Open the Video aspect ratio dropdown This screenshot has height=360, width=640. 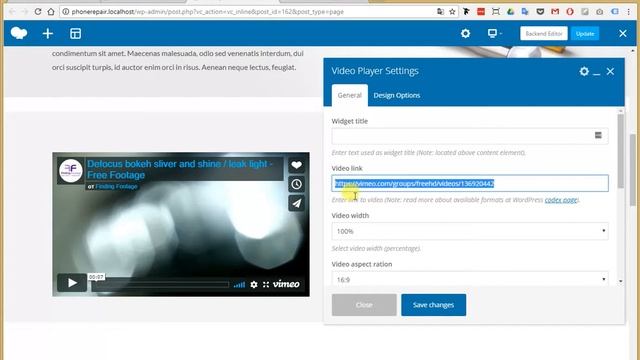pos(470,279)
